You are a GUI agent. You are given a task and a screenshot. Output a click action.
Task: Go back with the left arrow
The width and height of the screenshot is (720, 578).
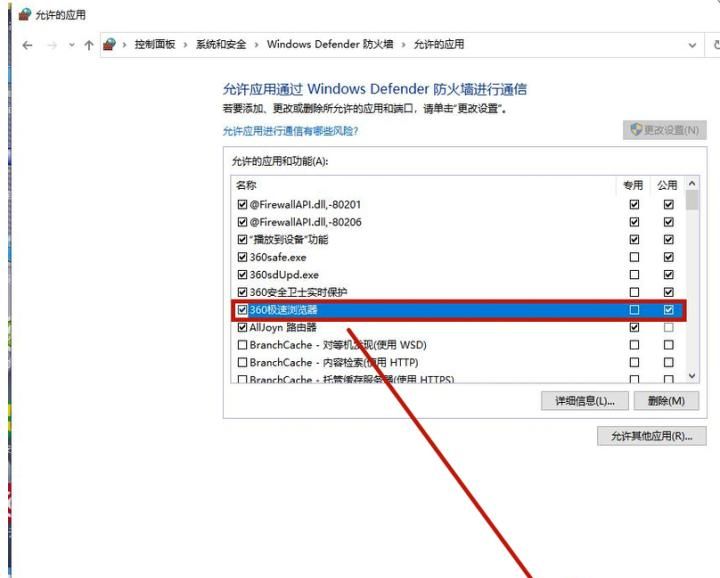(28, 45)
